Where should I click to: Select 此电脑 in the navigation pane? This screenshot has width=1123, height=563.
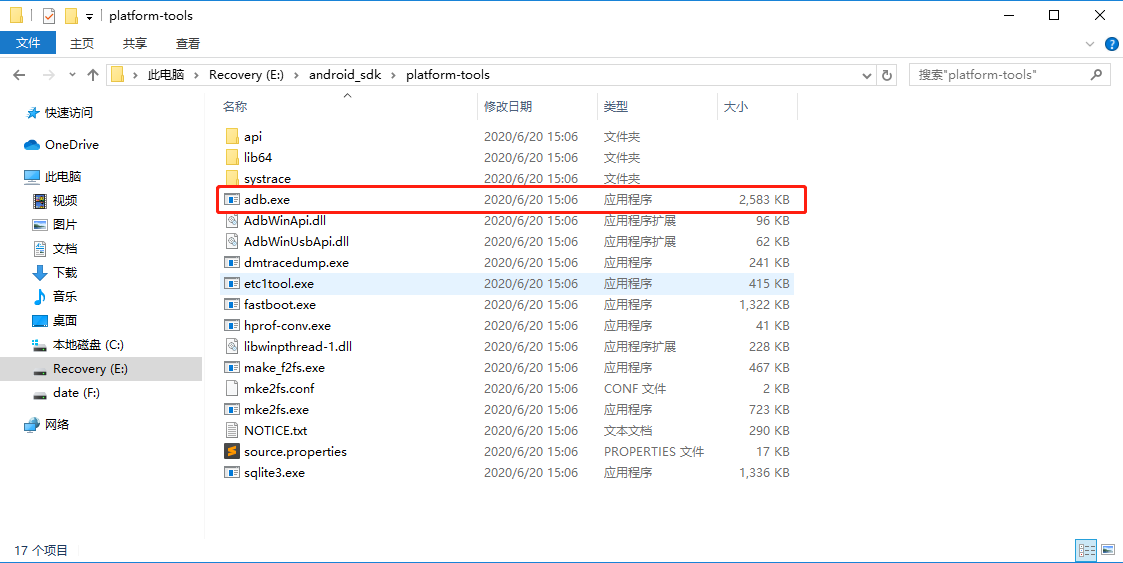click(x=62, y=176)
